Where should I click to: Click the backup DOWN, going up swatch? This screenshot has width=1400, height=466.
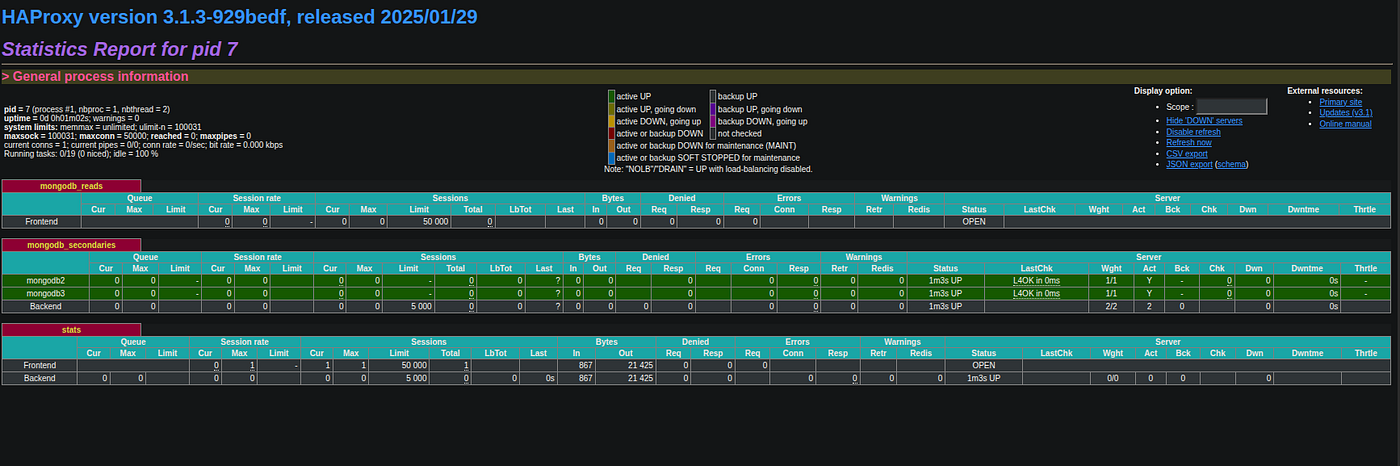(x=712, y=121)
